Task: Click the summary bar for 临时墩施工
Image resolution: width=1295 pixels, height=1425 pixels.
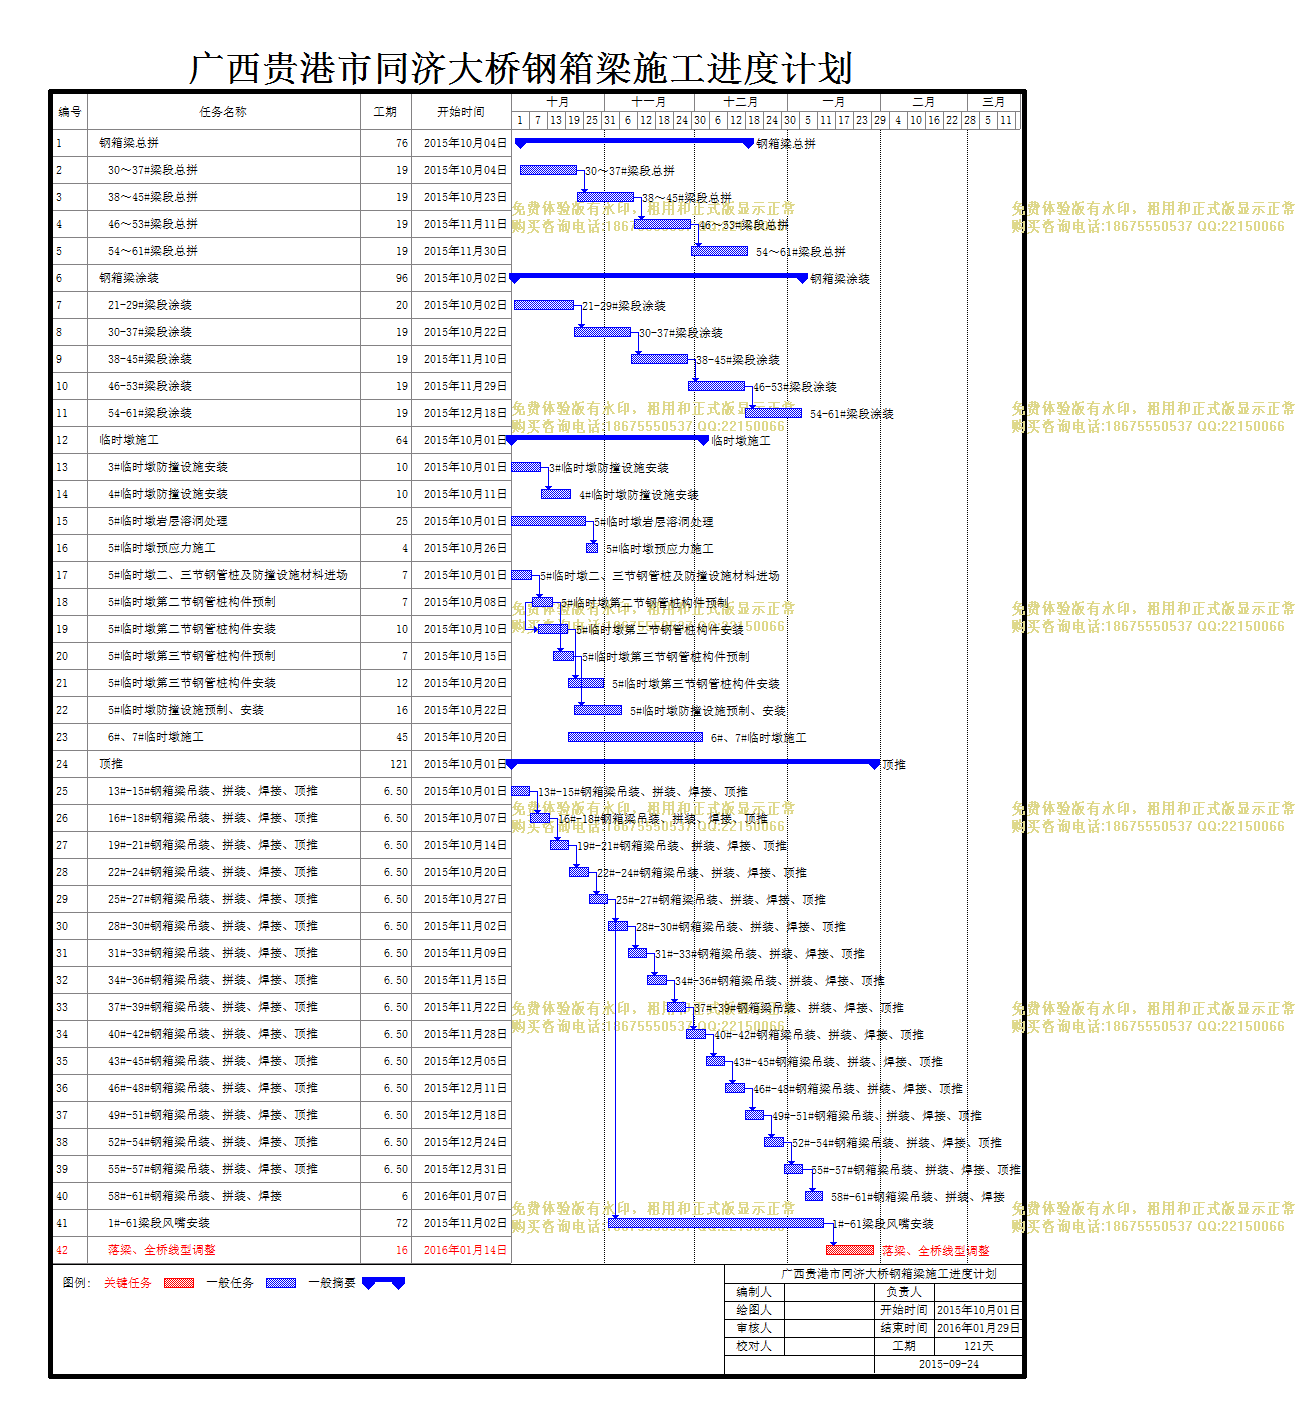Action: (x=608, y=439)
